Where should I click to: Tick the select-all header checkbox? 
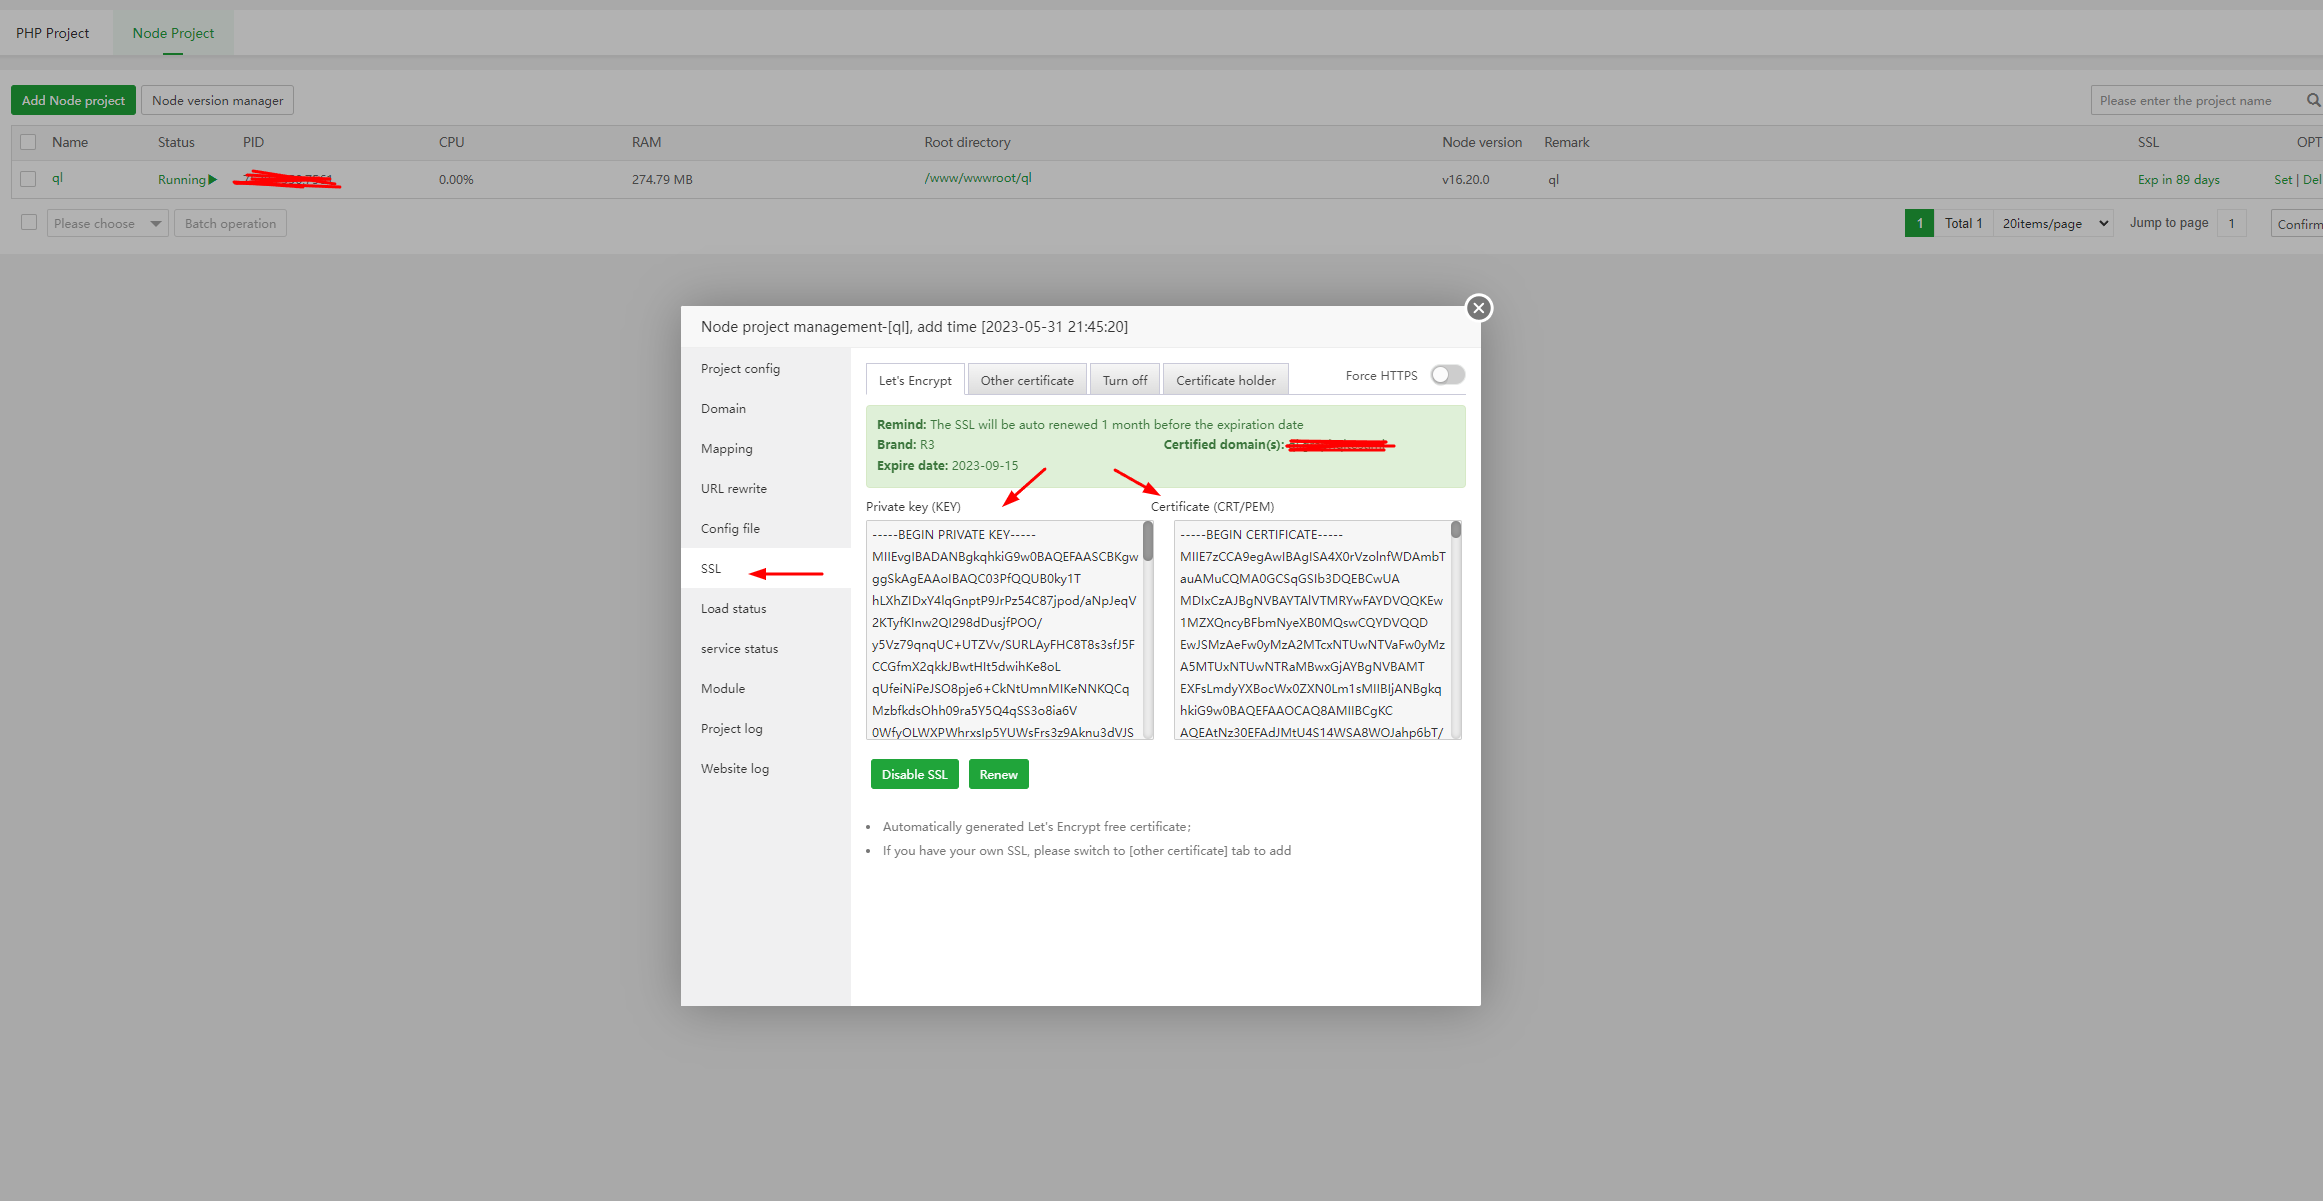pyautogui.click(x=28, y=142)
